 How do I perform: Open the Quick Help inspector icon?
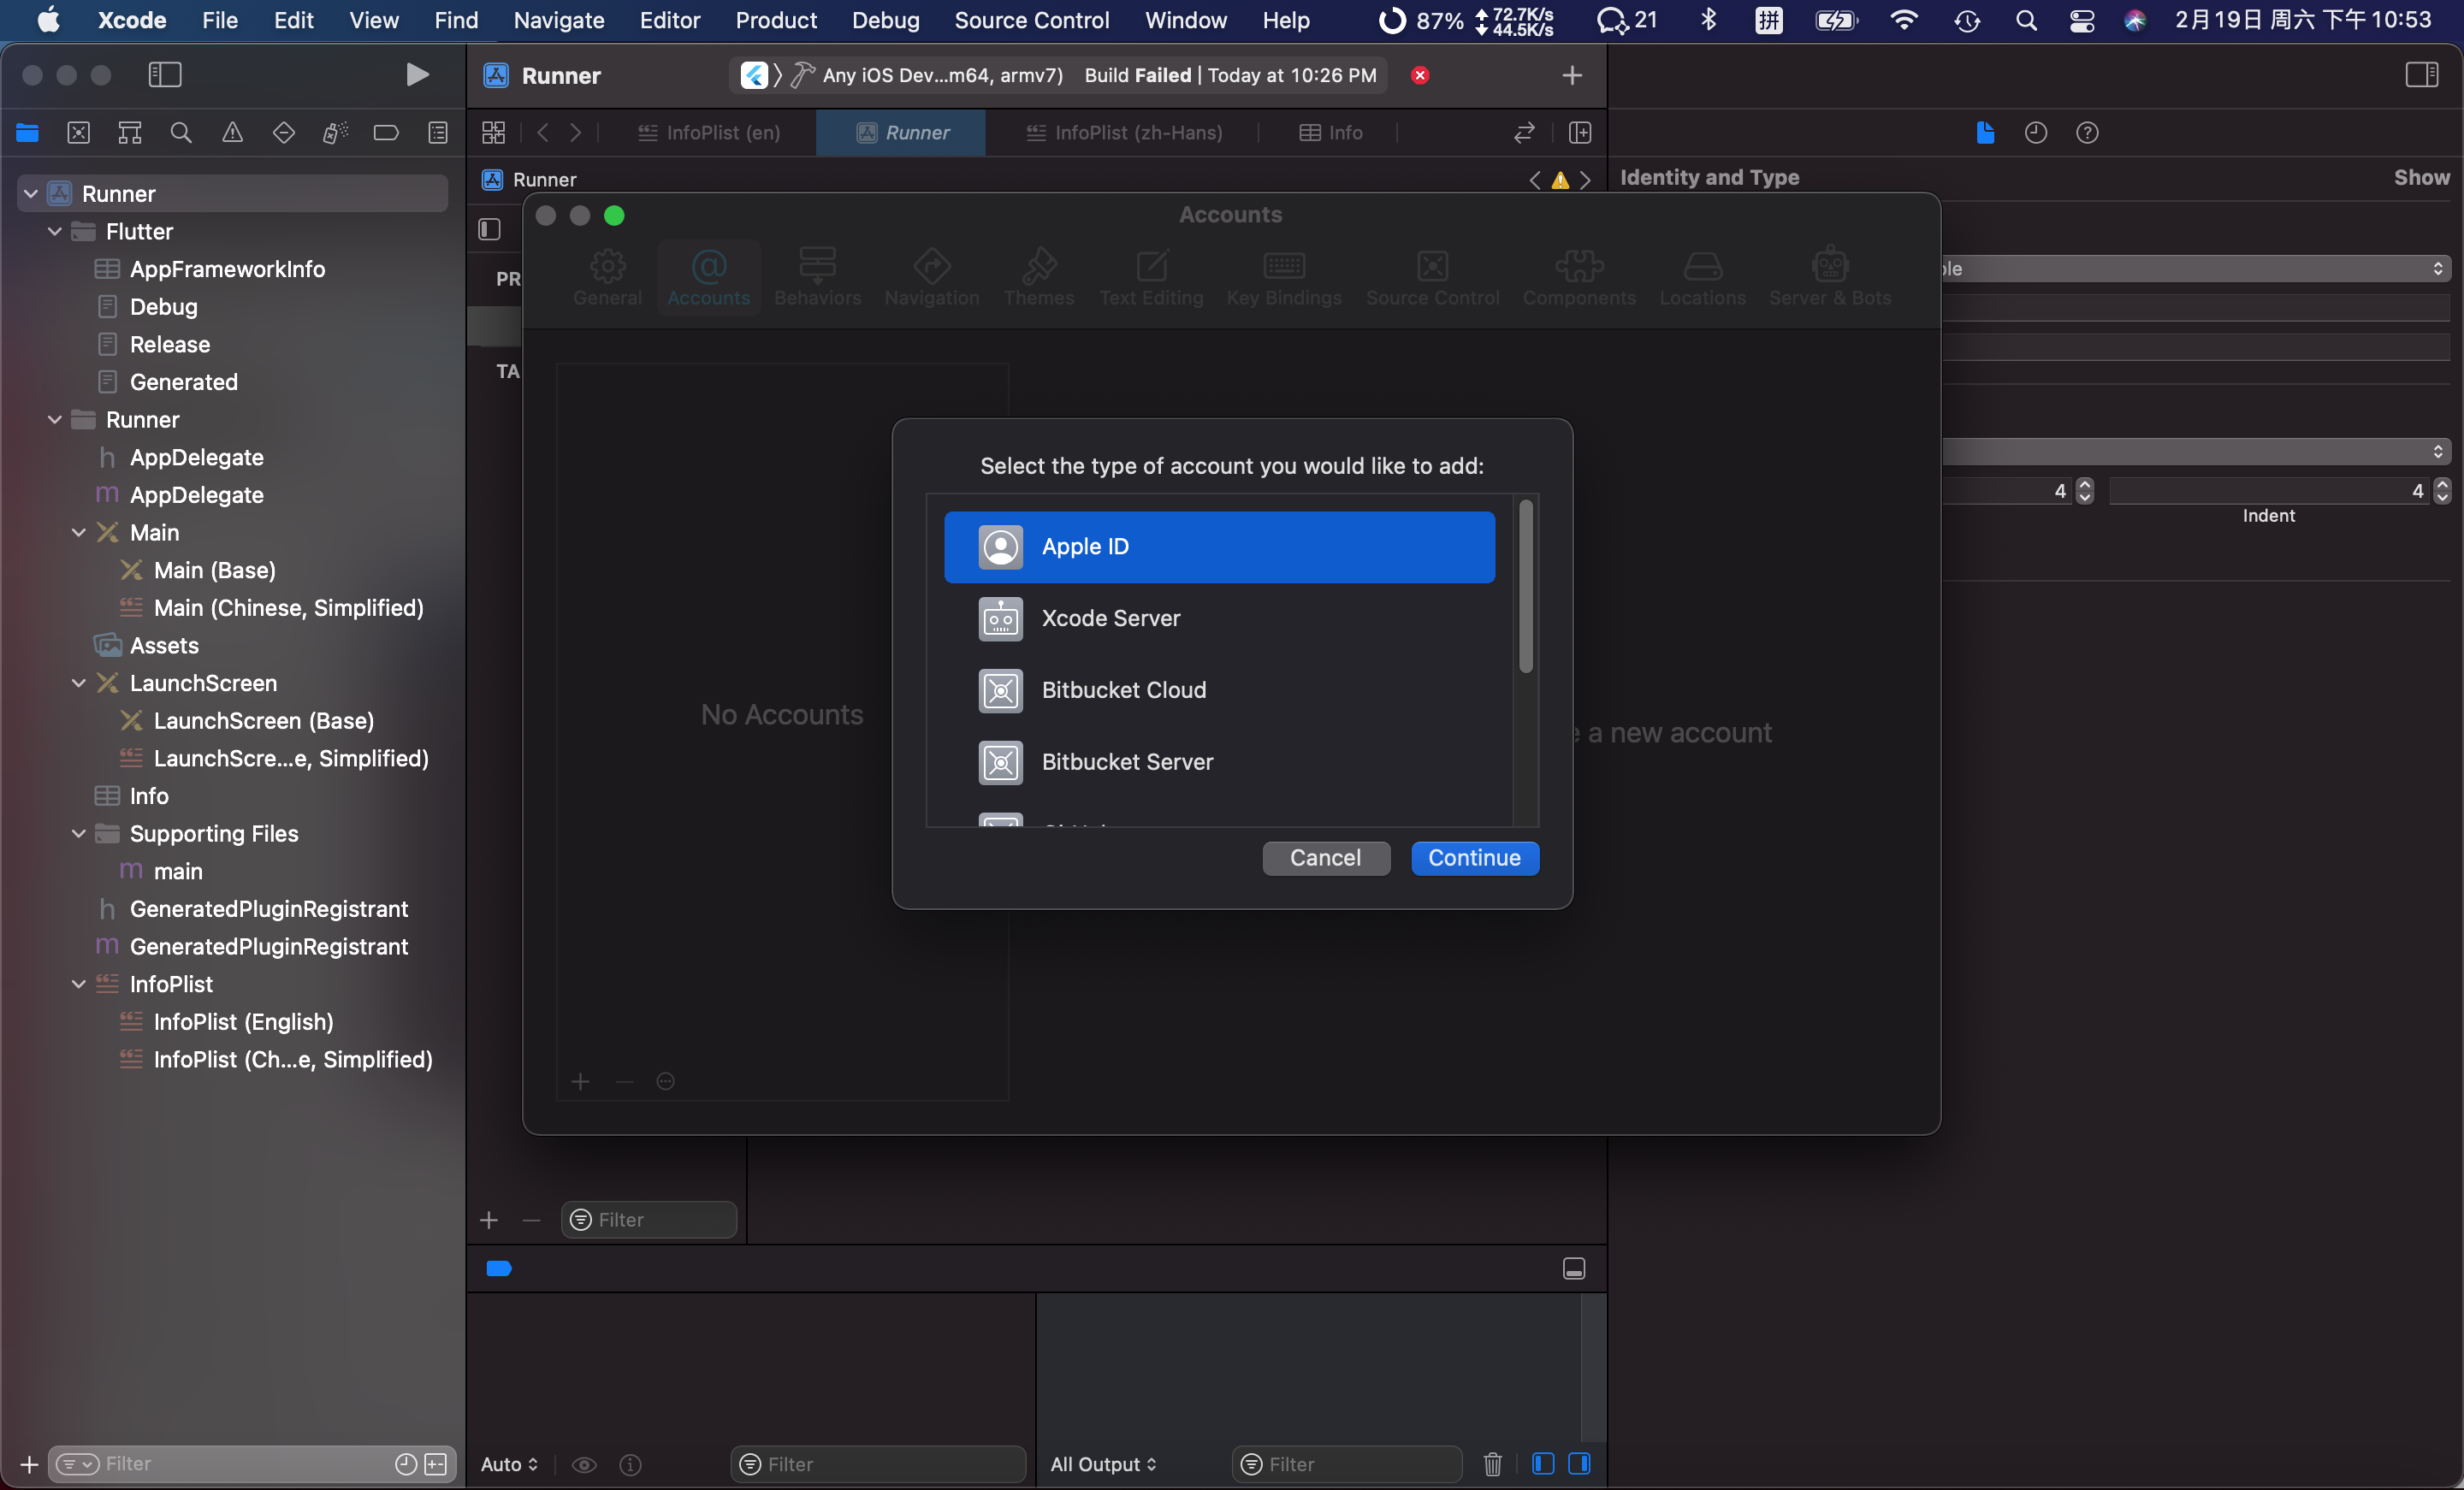pyautogui.click(x=2087, y=132)
